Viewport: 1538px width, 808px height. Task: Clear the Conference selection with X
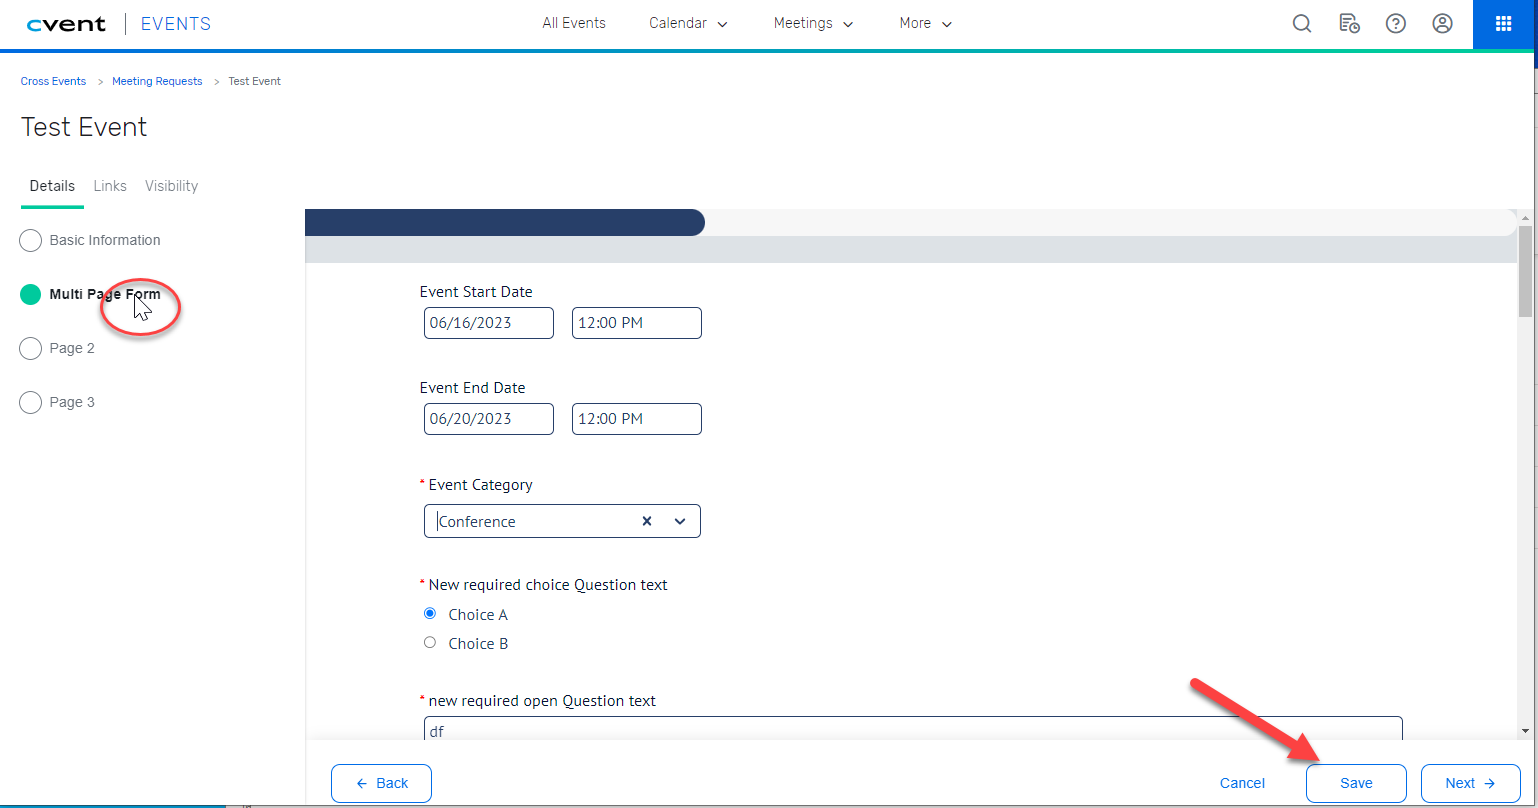tap(647, 521)
